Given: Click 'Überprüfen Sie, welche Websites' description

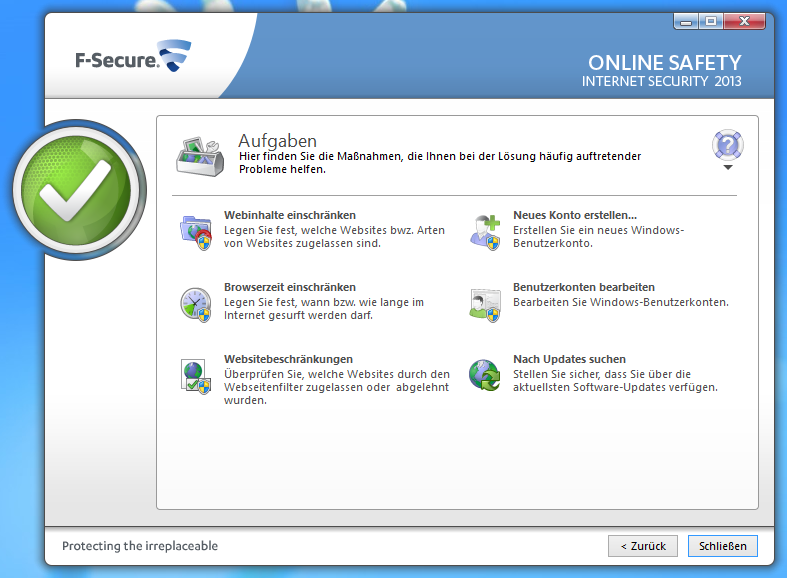Looking at the screenshot, I should (x=337, y=387).
